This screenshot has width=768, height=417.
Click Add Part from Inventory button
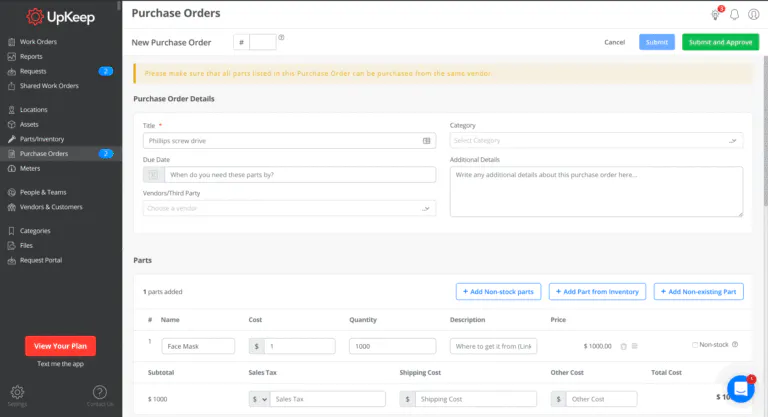pyautogui.click(x=596, y=291)
